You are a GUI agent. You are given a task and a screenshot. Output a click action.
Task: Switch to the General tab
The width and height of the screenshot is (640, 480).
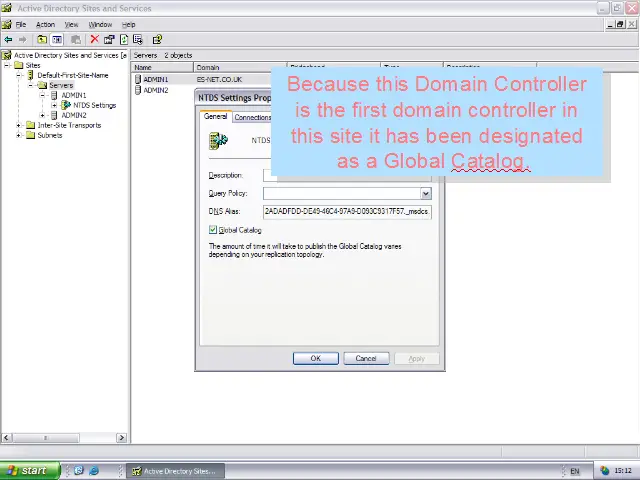click(216, 116)
